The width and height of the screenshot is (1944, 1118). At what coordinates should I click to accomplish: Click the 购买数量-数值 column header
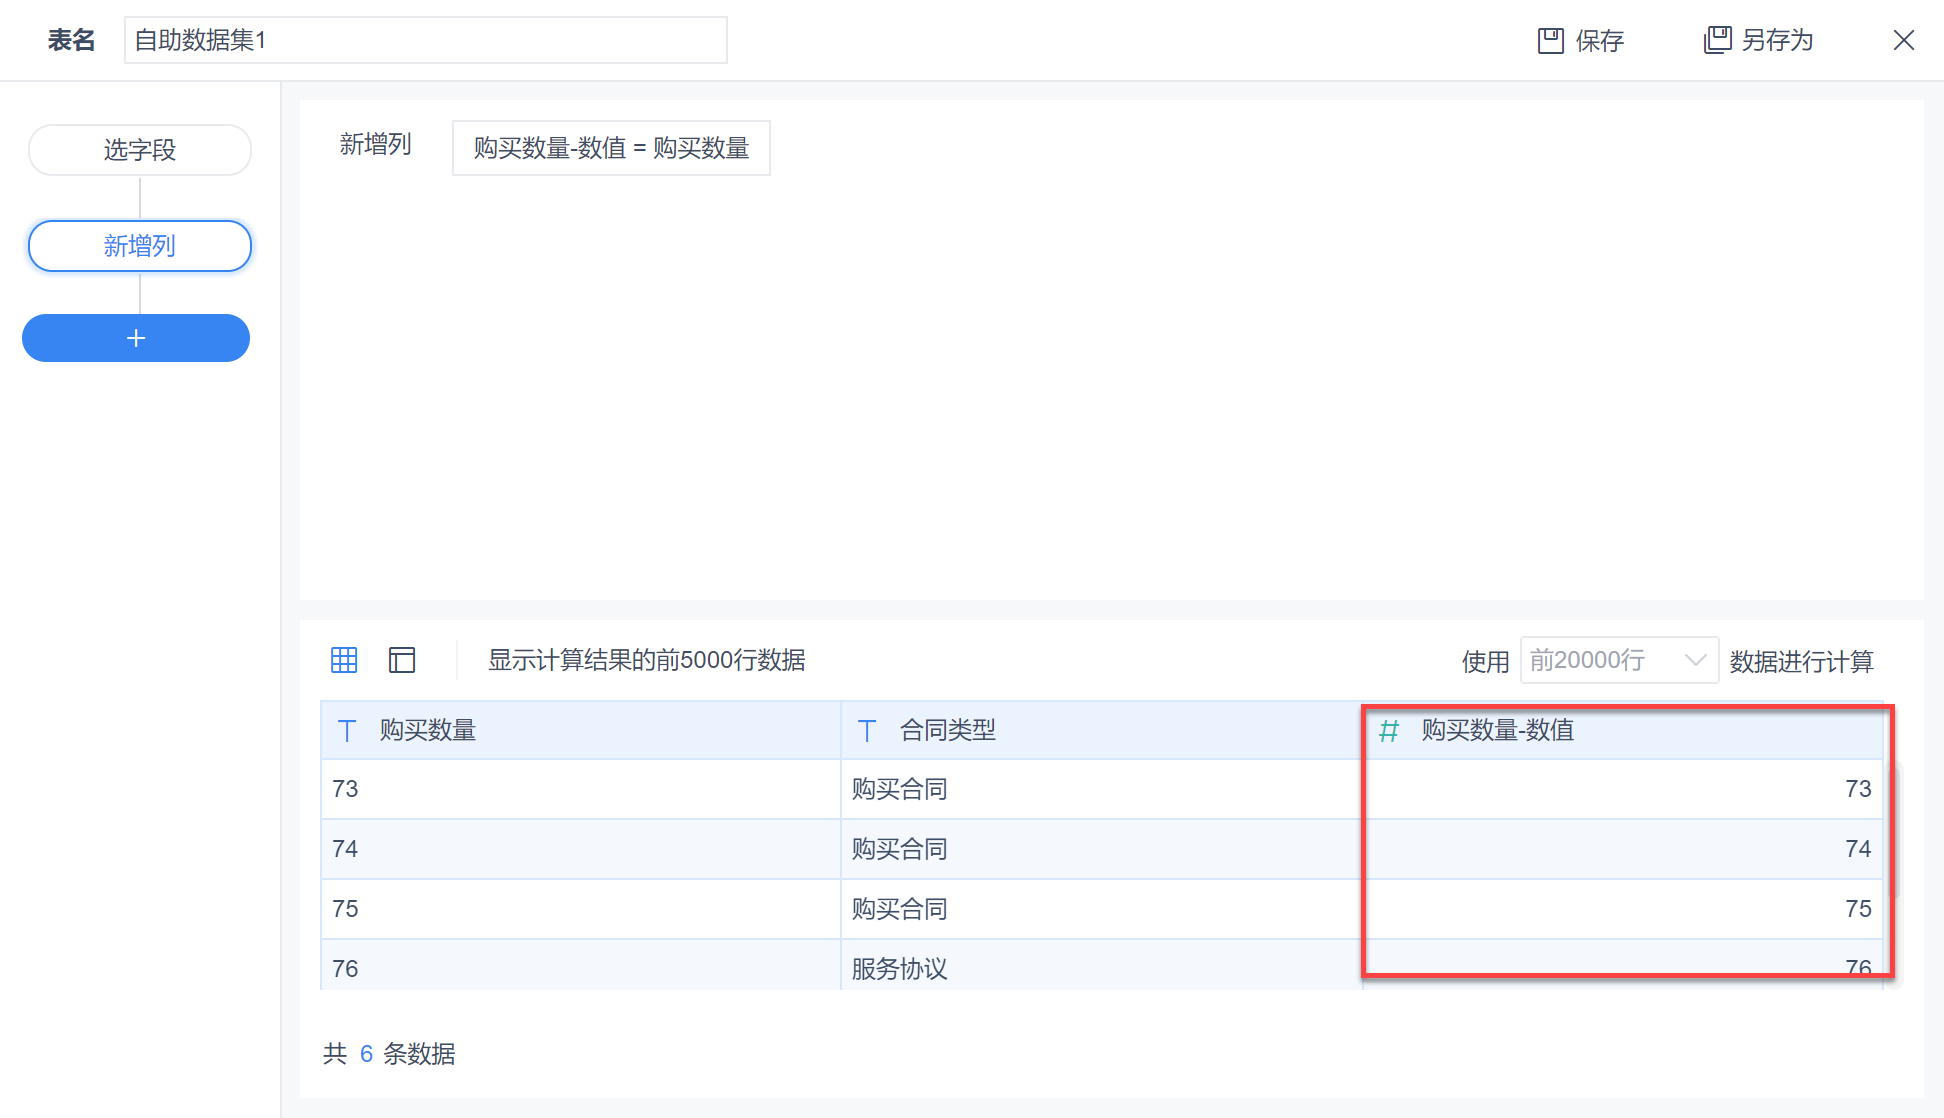1498,731
